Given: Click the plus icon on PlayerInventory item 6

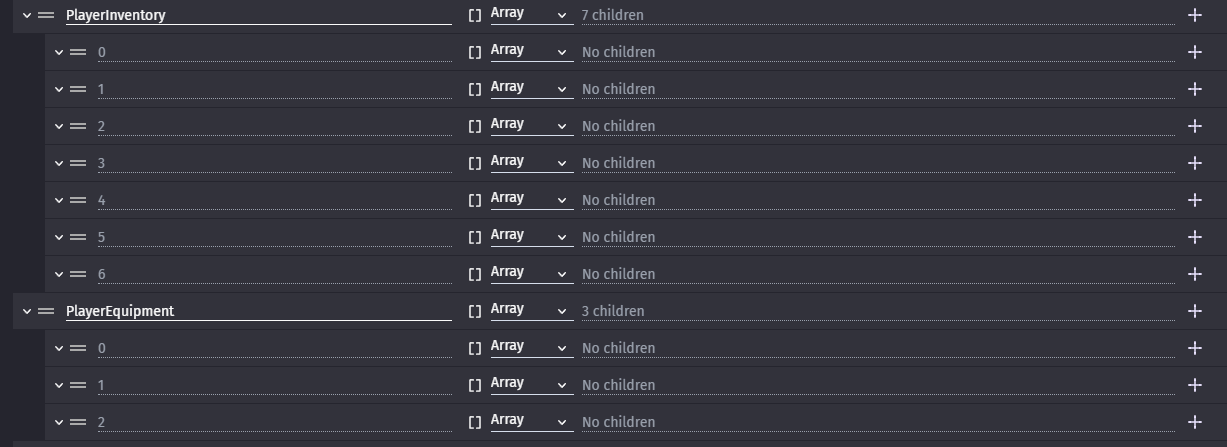Looking at the screenshot, I should coord(1194,274).
